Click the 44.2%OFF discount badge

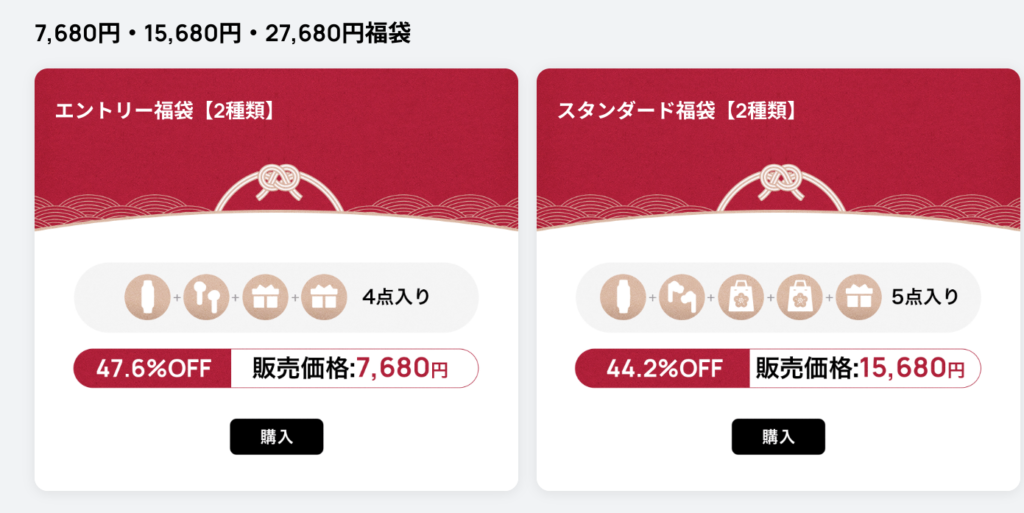tap(662, 369)
